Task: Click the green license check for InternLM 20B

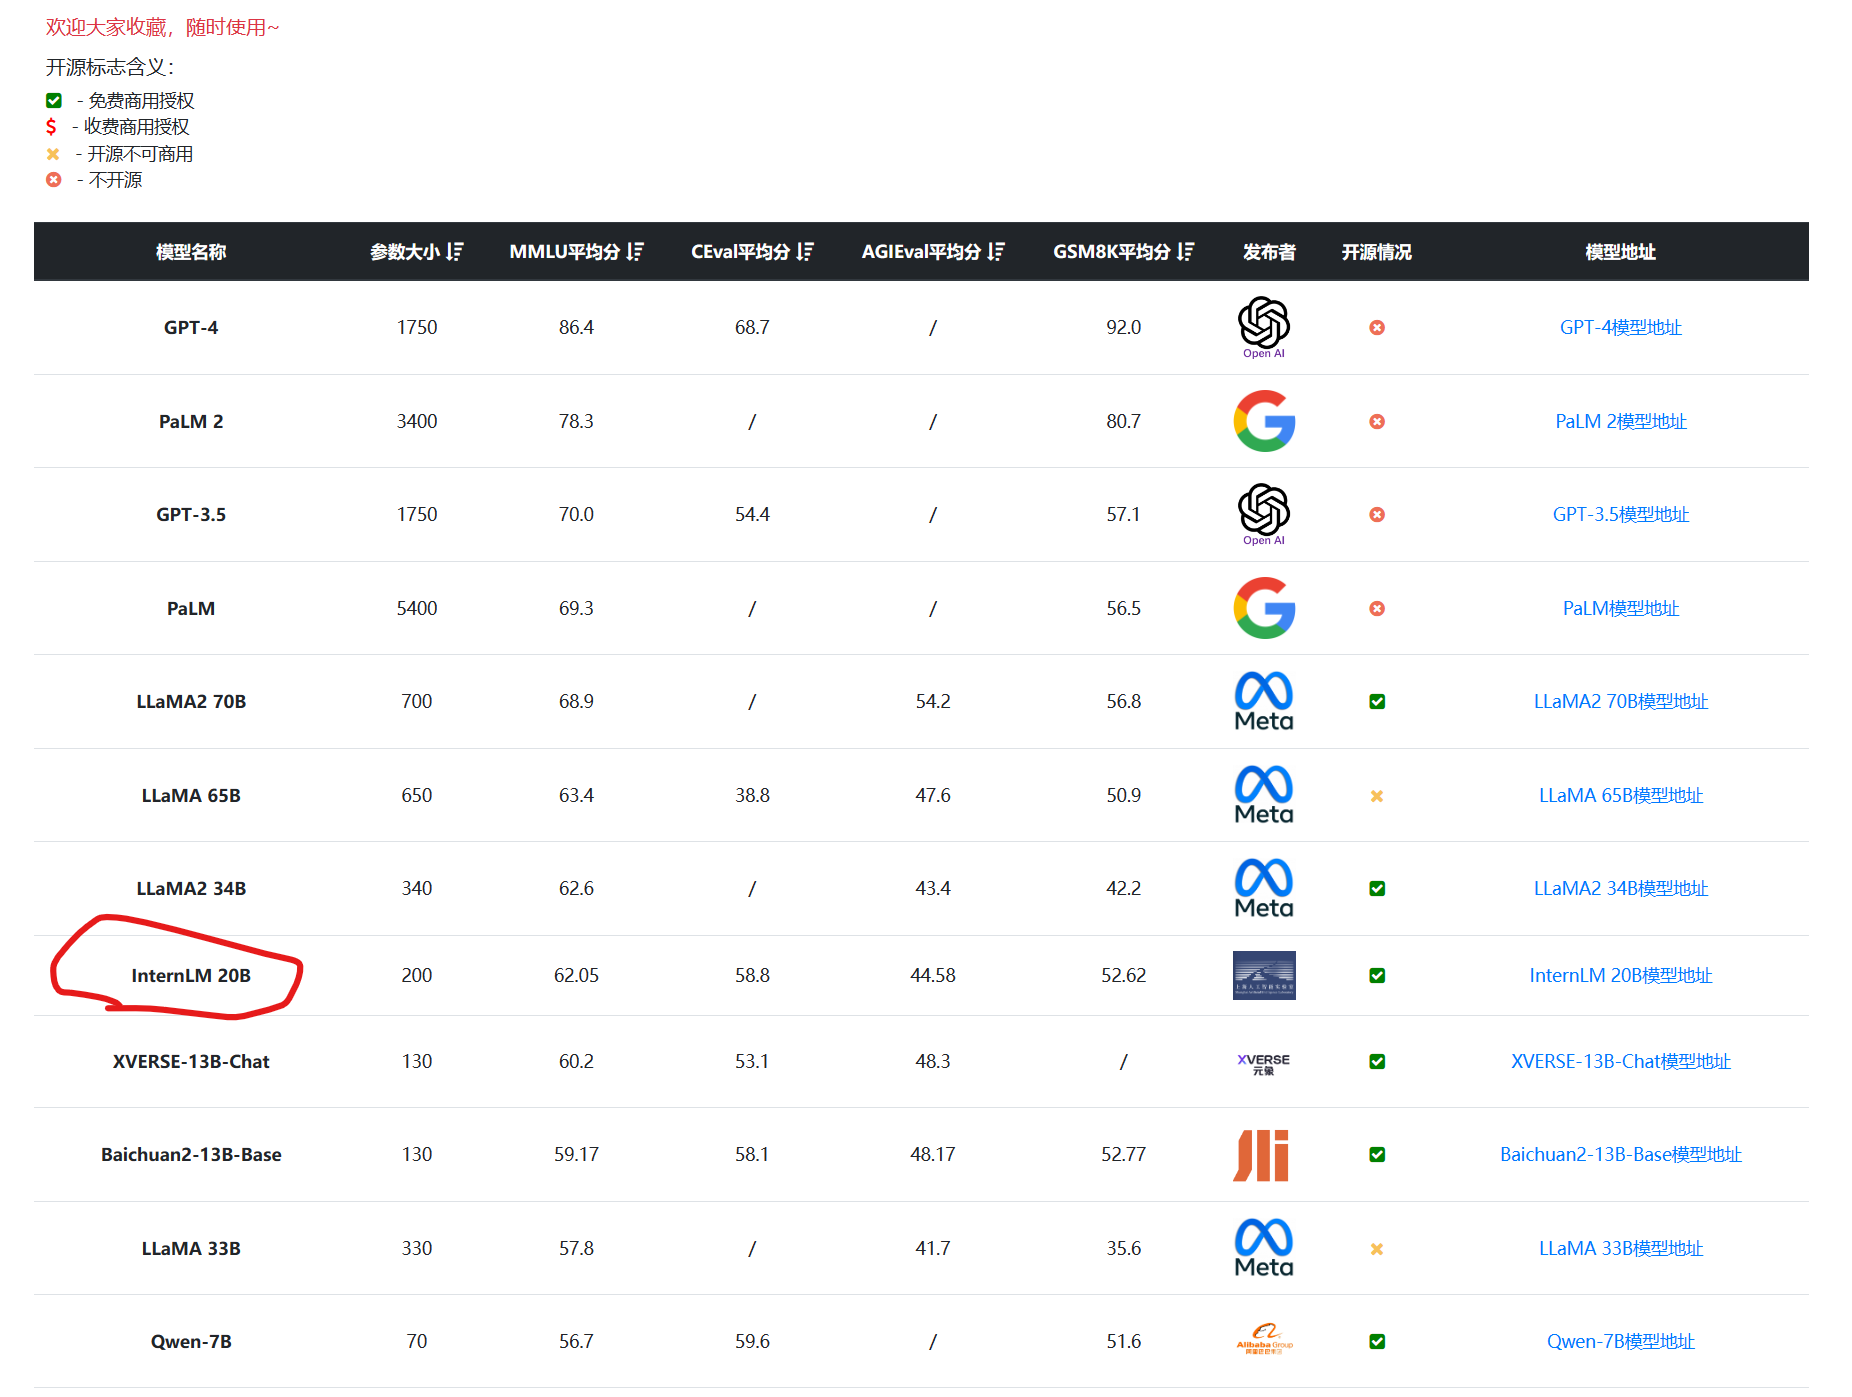Action: pyautogui.click(x=1377, y=976)
